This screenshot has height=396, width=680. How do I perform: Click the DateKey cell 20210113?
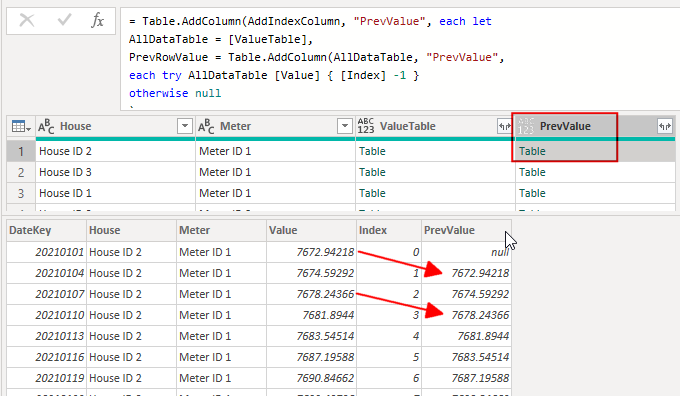[46, 336]
